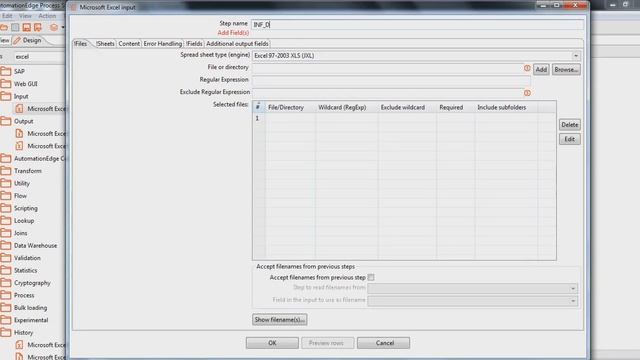
Task: Open the Action menu in main window
Action: click(x=47, y=16)
